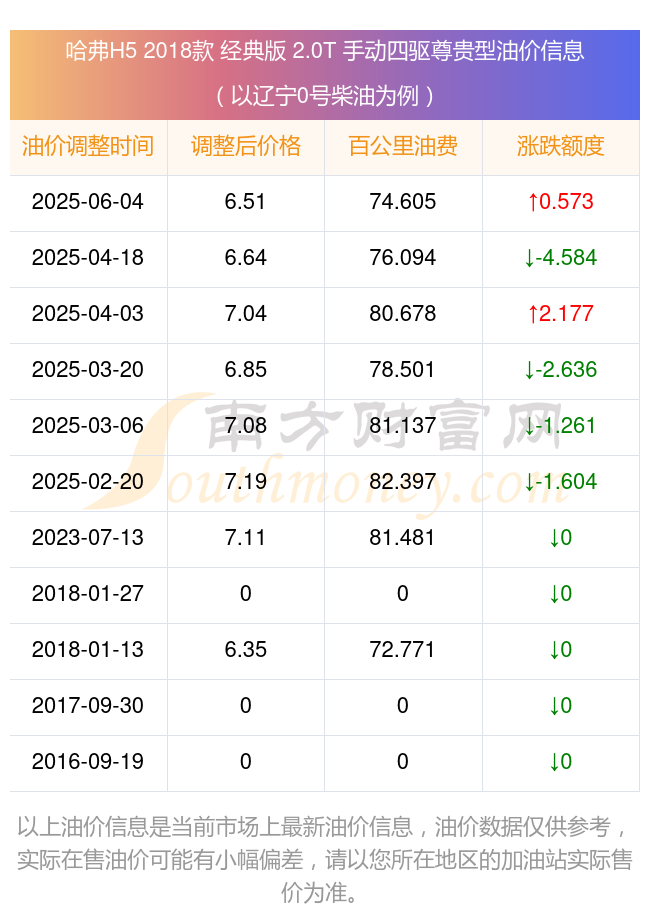Viewport: 650px width, 921px height.
Task: Select the fuel cost 82.397
Action: coord(403,482)
